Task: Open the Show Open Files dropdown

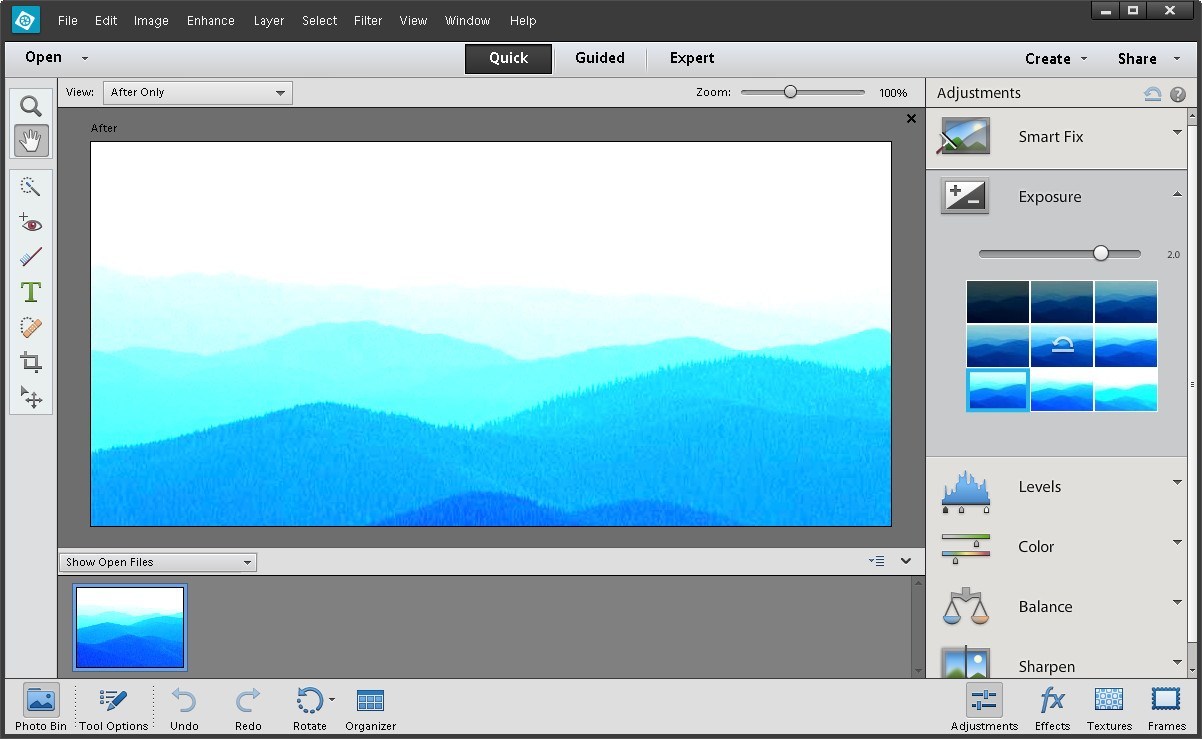Action: [157, 562]
